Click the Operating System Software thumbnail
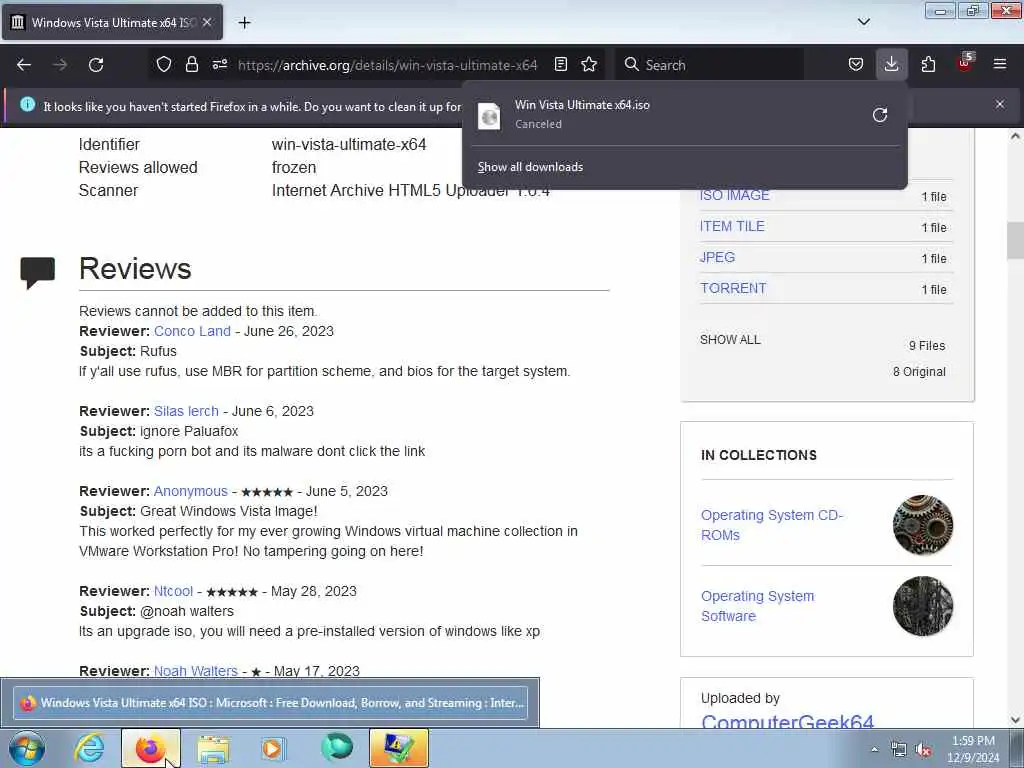This screenshot has height=768, width=1024. [x=923, y=606]
